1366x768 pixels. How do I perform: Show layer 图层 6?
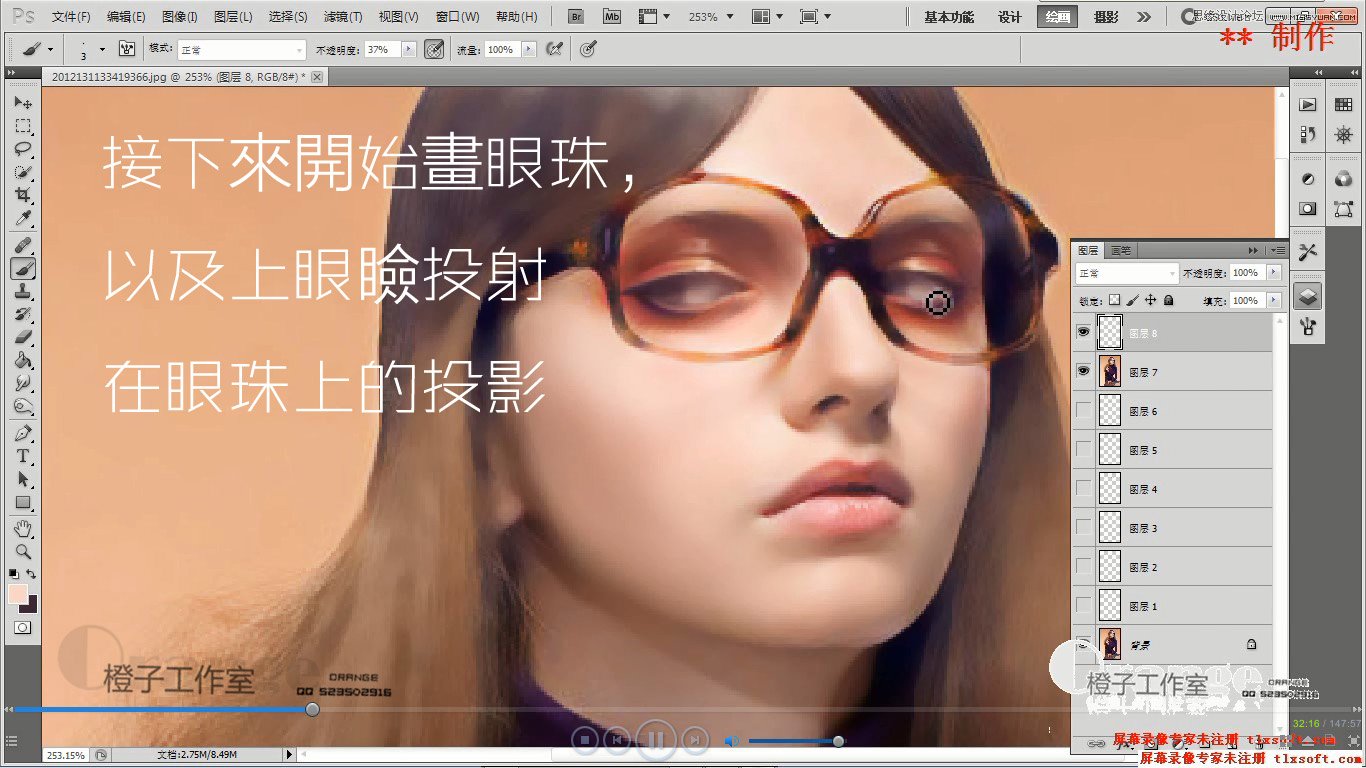pyautogui.click(x=1083, y=411)
